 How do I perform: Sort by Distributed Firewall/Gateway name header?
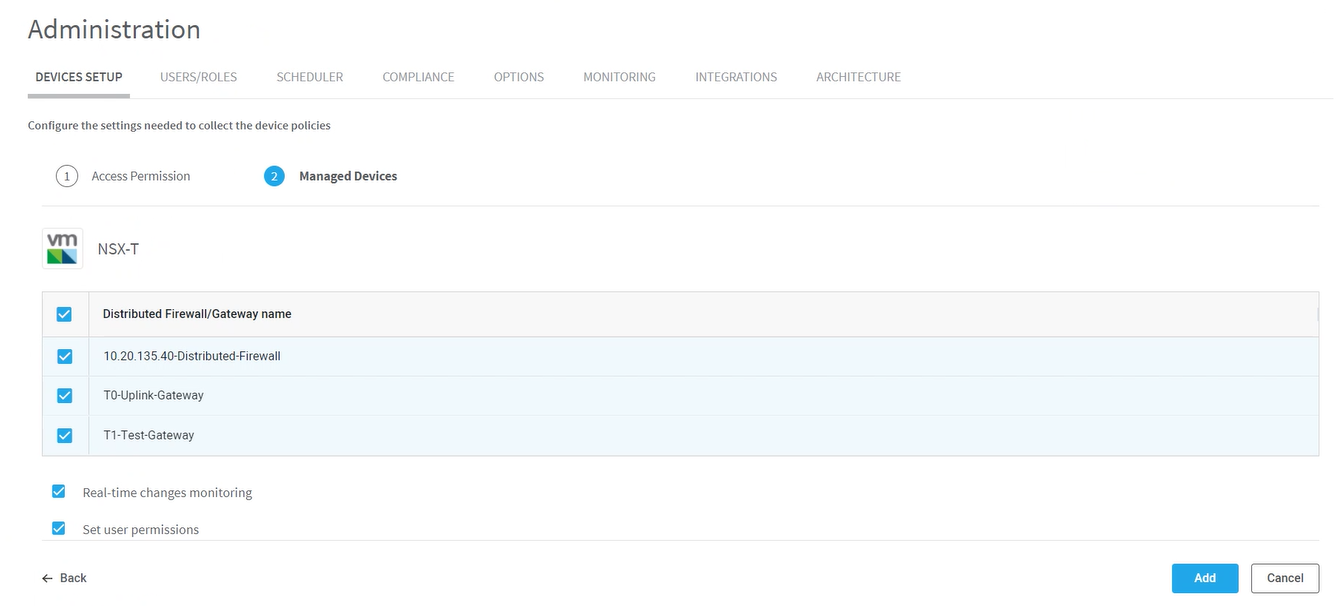(197, 314)
